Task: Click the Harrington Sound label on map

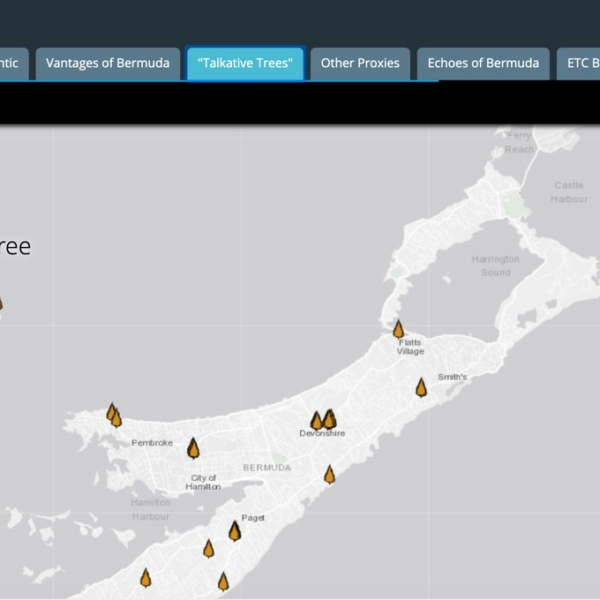Action: coord(495,265)
